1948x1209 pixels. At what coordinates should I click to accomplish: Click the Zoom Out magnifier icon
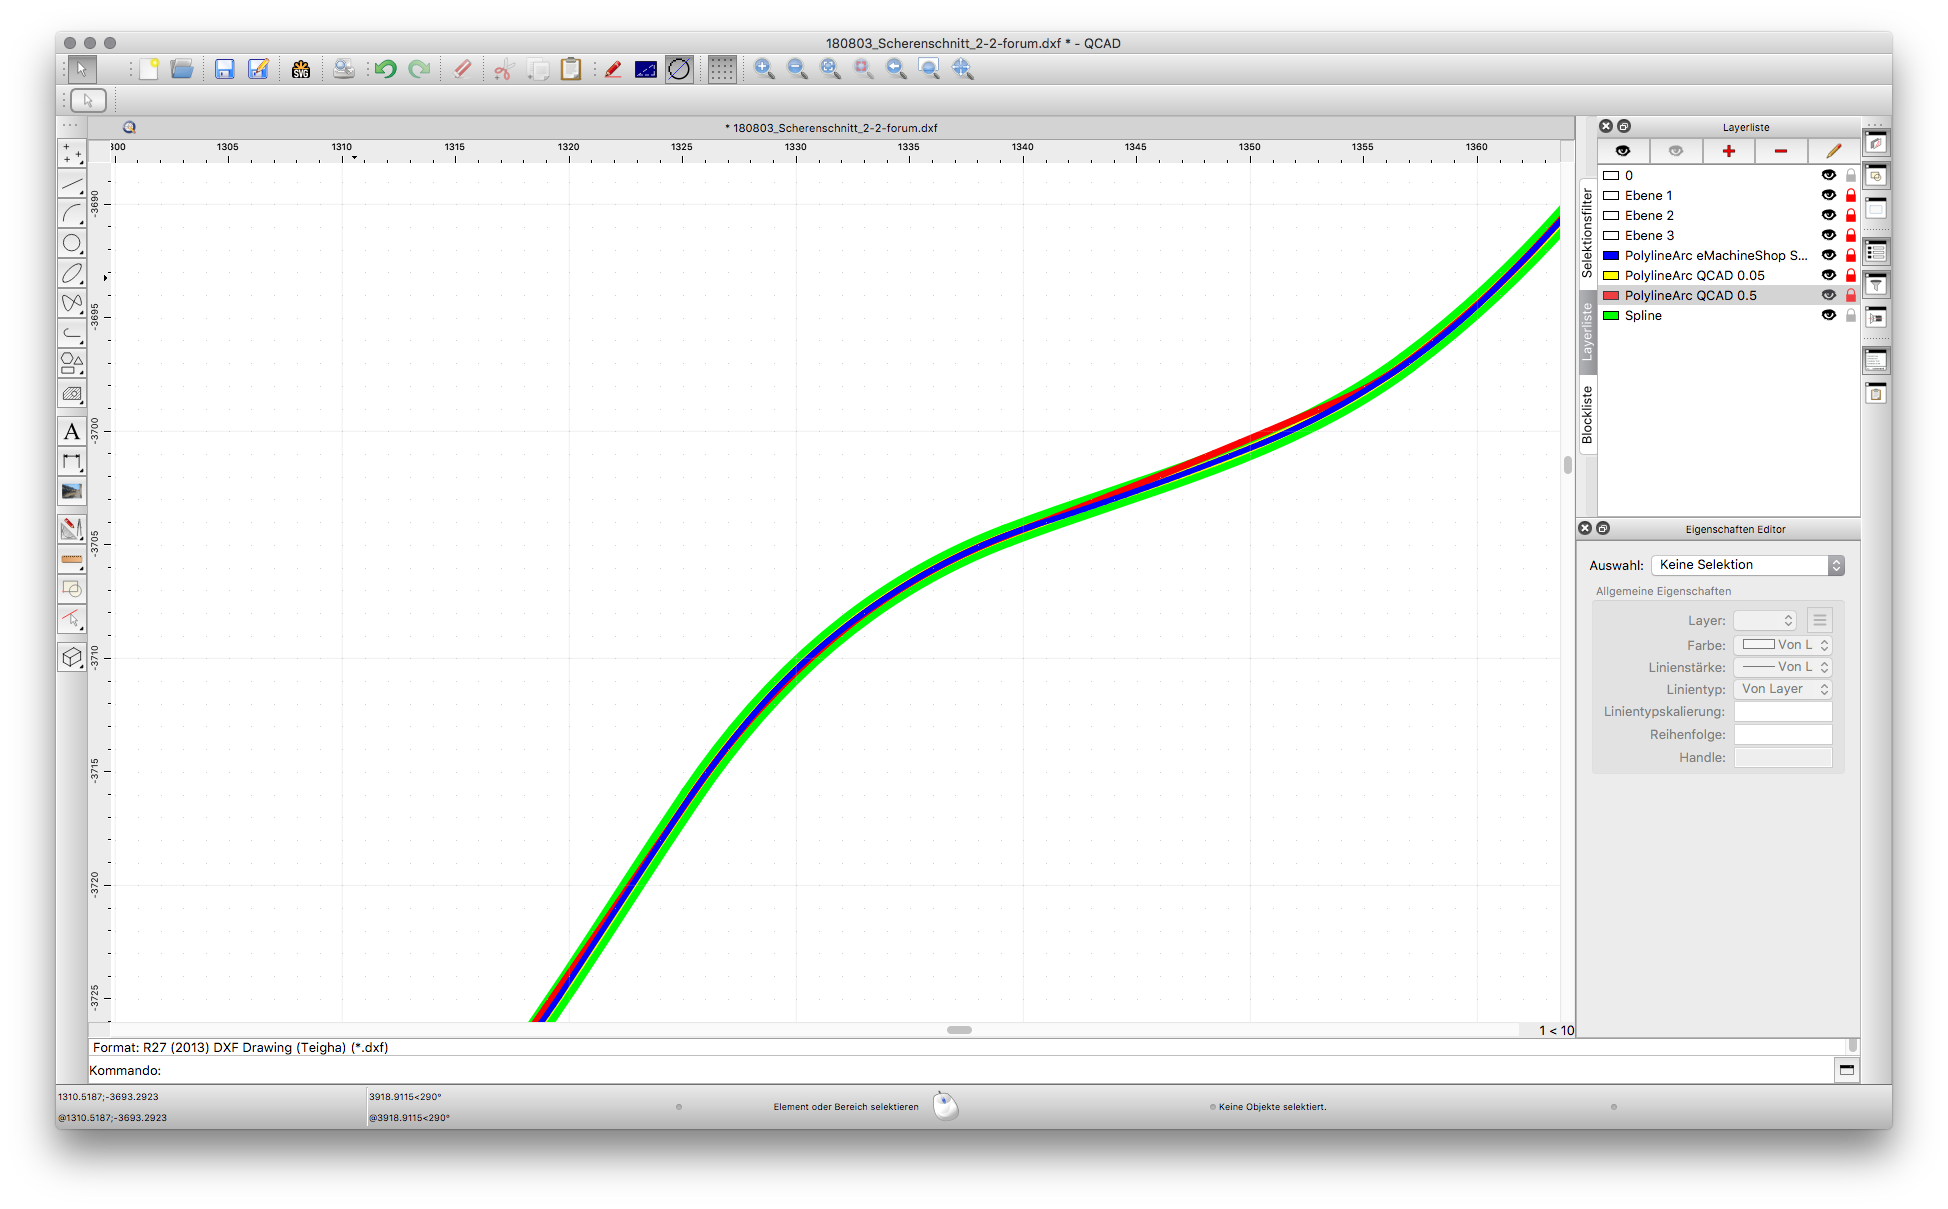point(797,69)
